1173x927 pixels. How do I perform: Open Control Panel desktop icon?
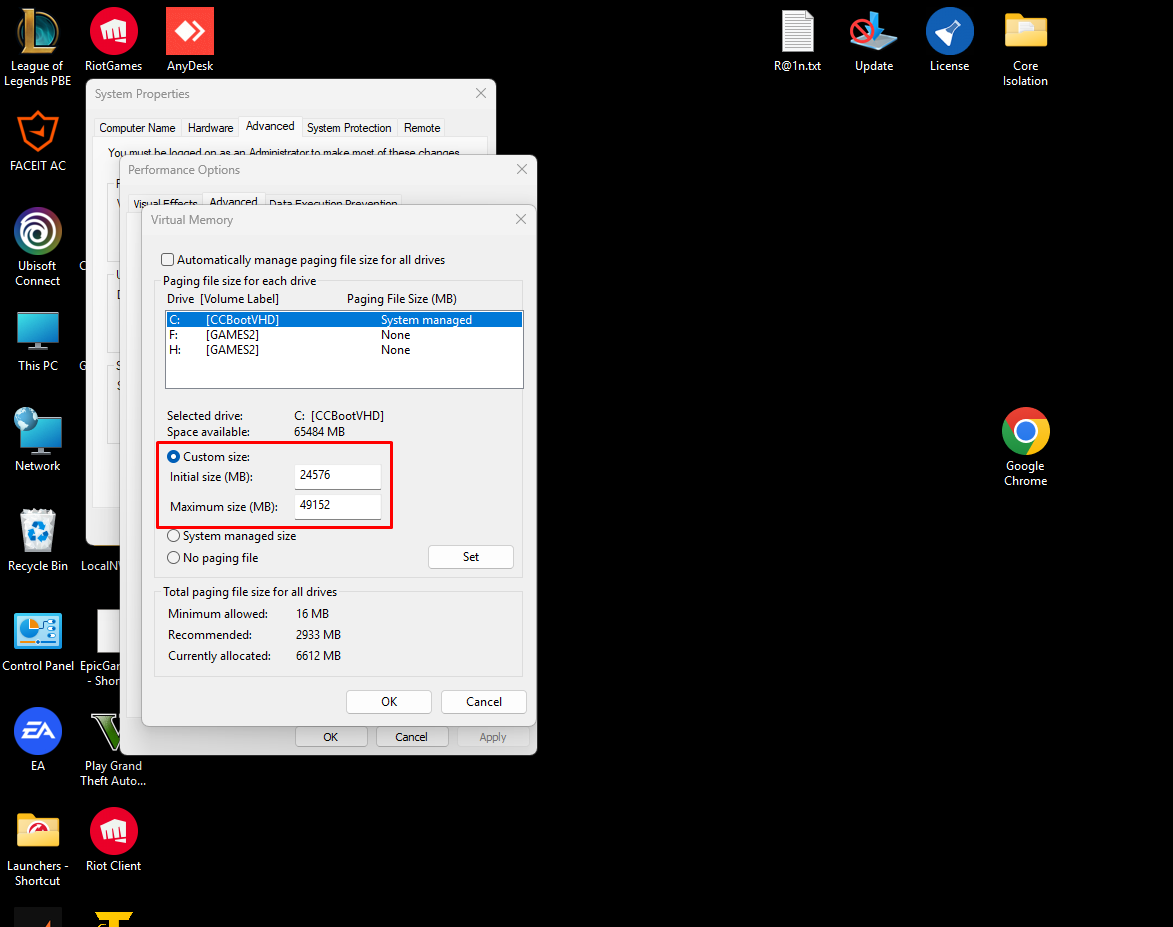point(37,641)
